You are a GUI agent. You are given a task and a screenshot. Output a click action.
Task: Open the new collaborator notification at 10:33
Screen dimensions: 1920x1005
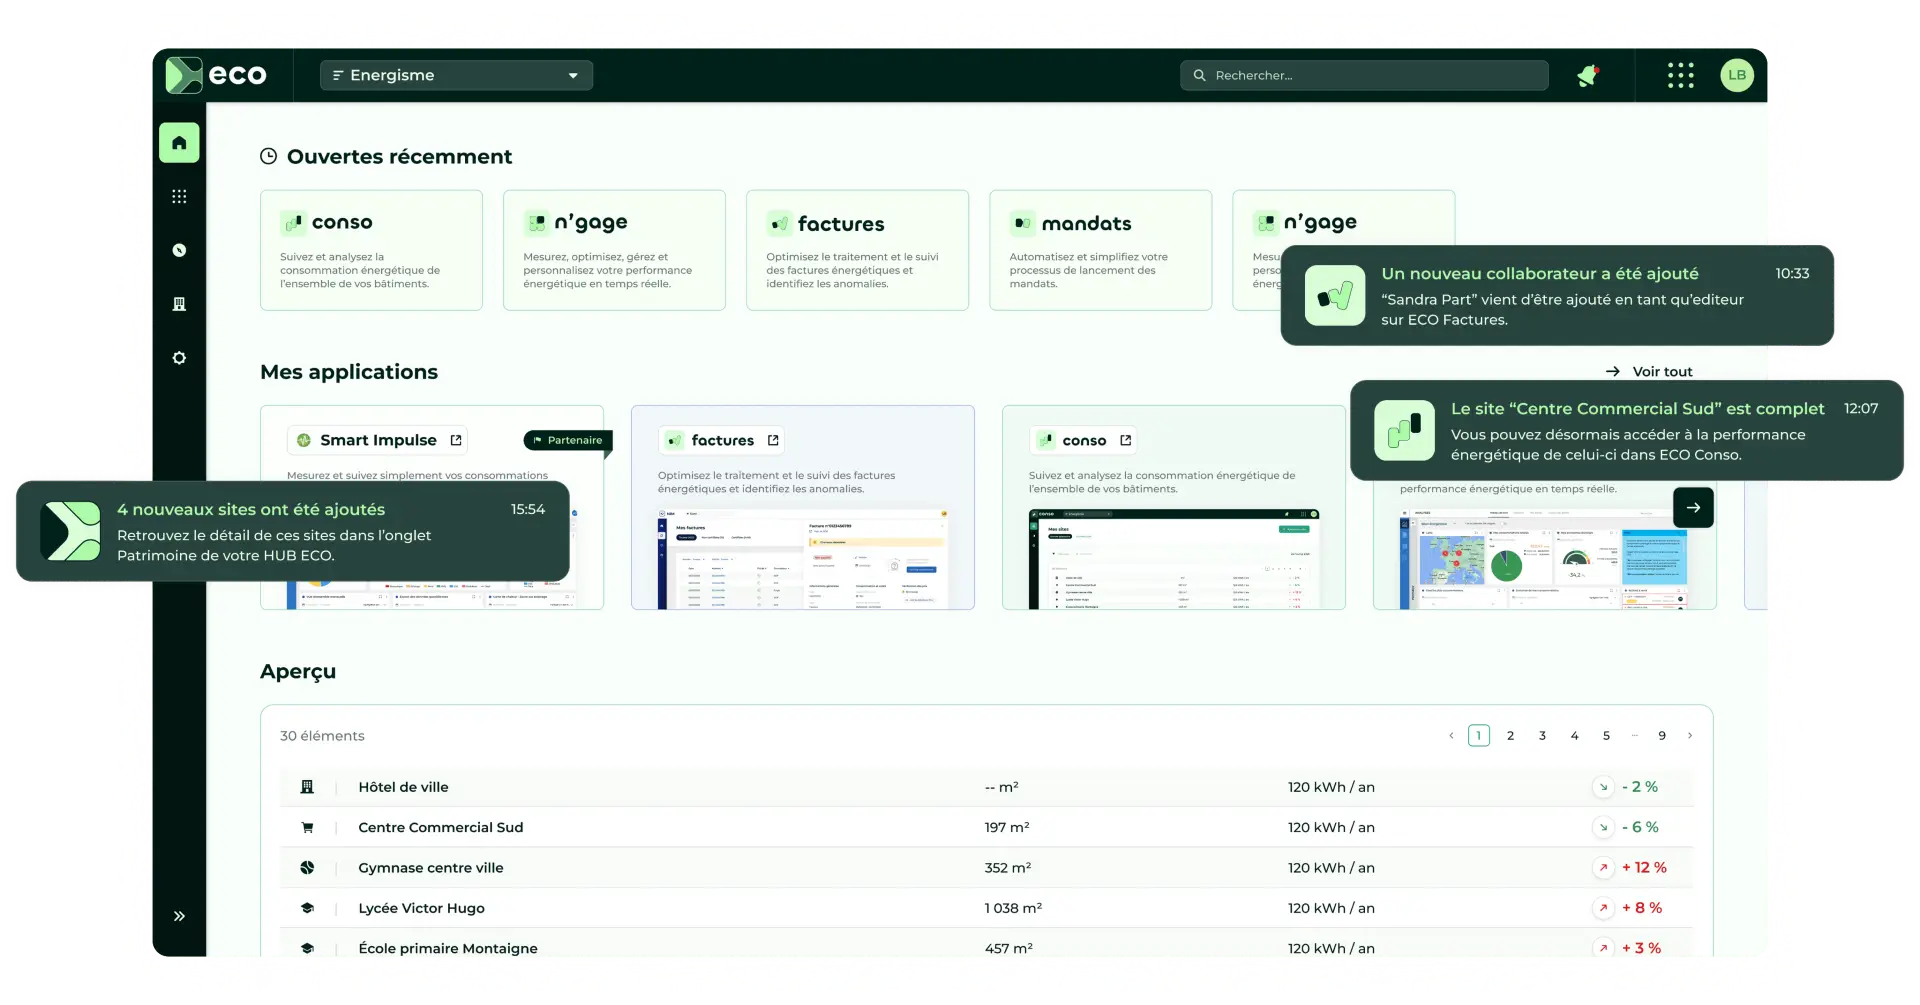click(1557, 296)
